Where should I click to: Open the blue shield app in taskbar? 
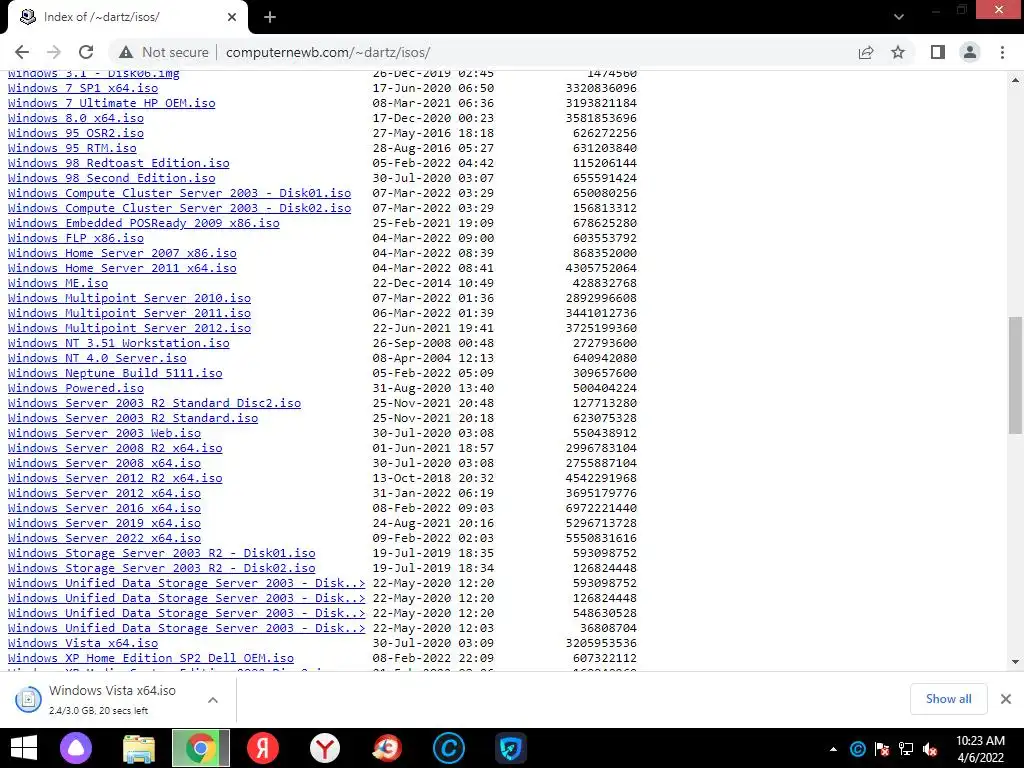pos(511,748)
